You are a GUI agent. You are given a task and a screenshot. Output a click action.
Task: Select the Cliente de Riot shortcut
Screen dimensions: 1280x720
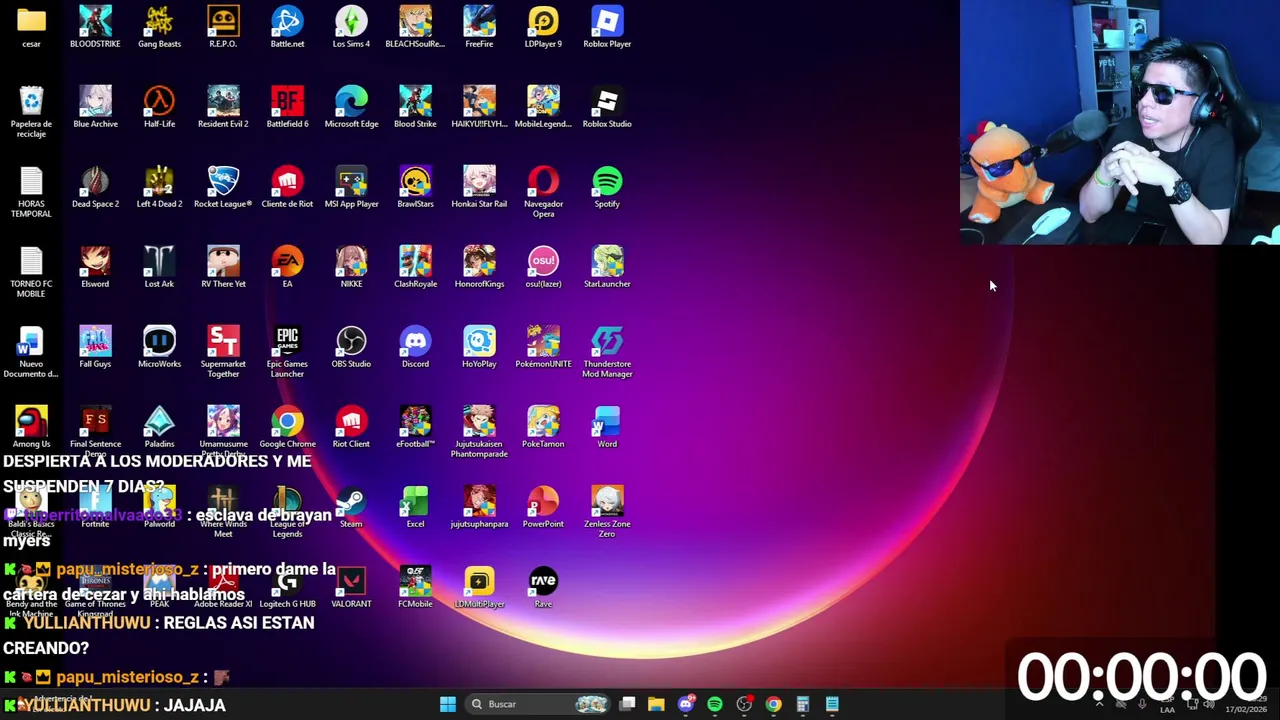pos(287,187)
